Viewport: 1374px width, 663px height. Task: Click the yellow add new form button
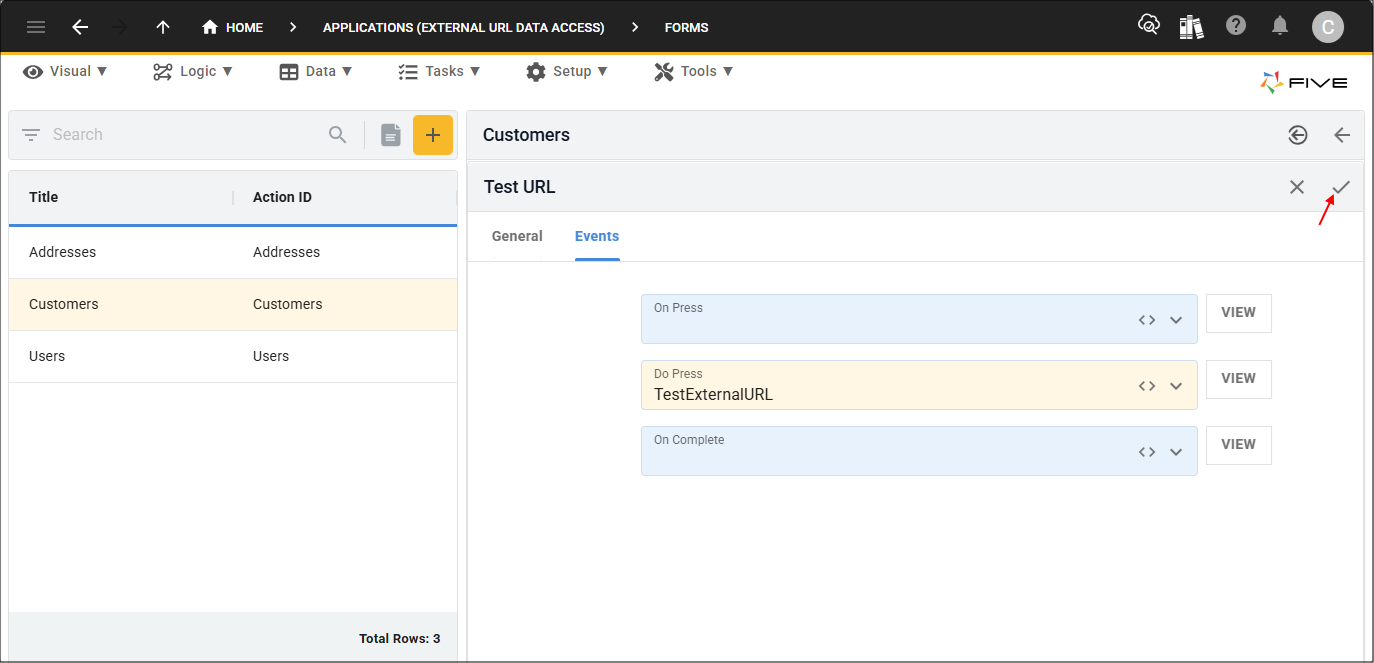(432, 135)
